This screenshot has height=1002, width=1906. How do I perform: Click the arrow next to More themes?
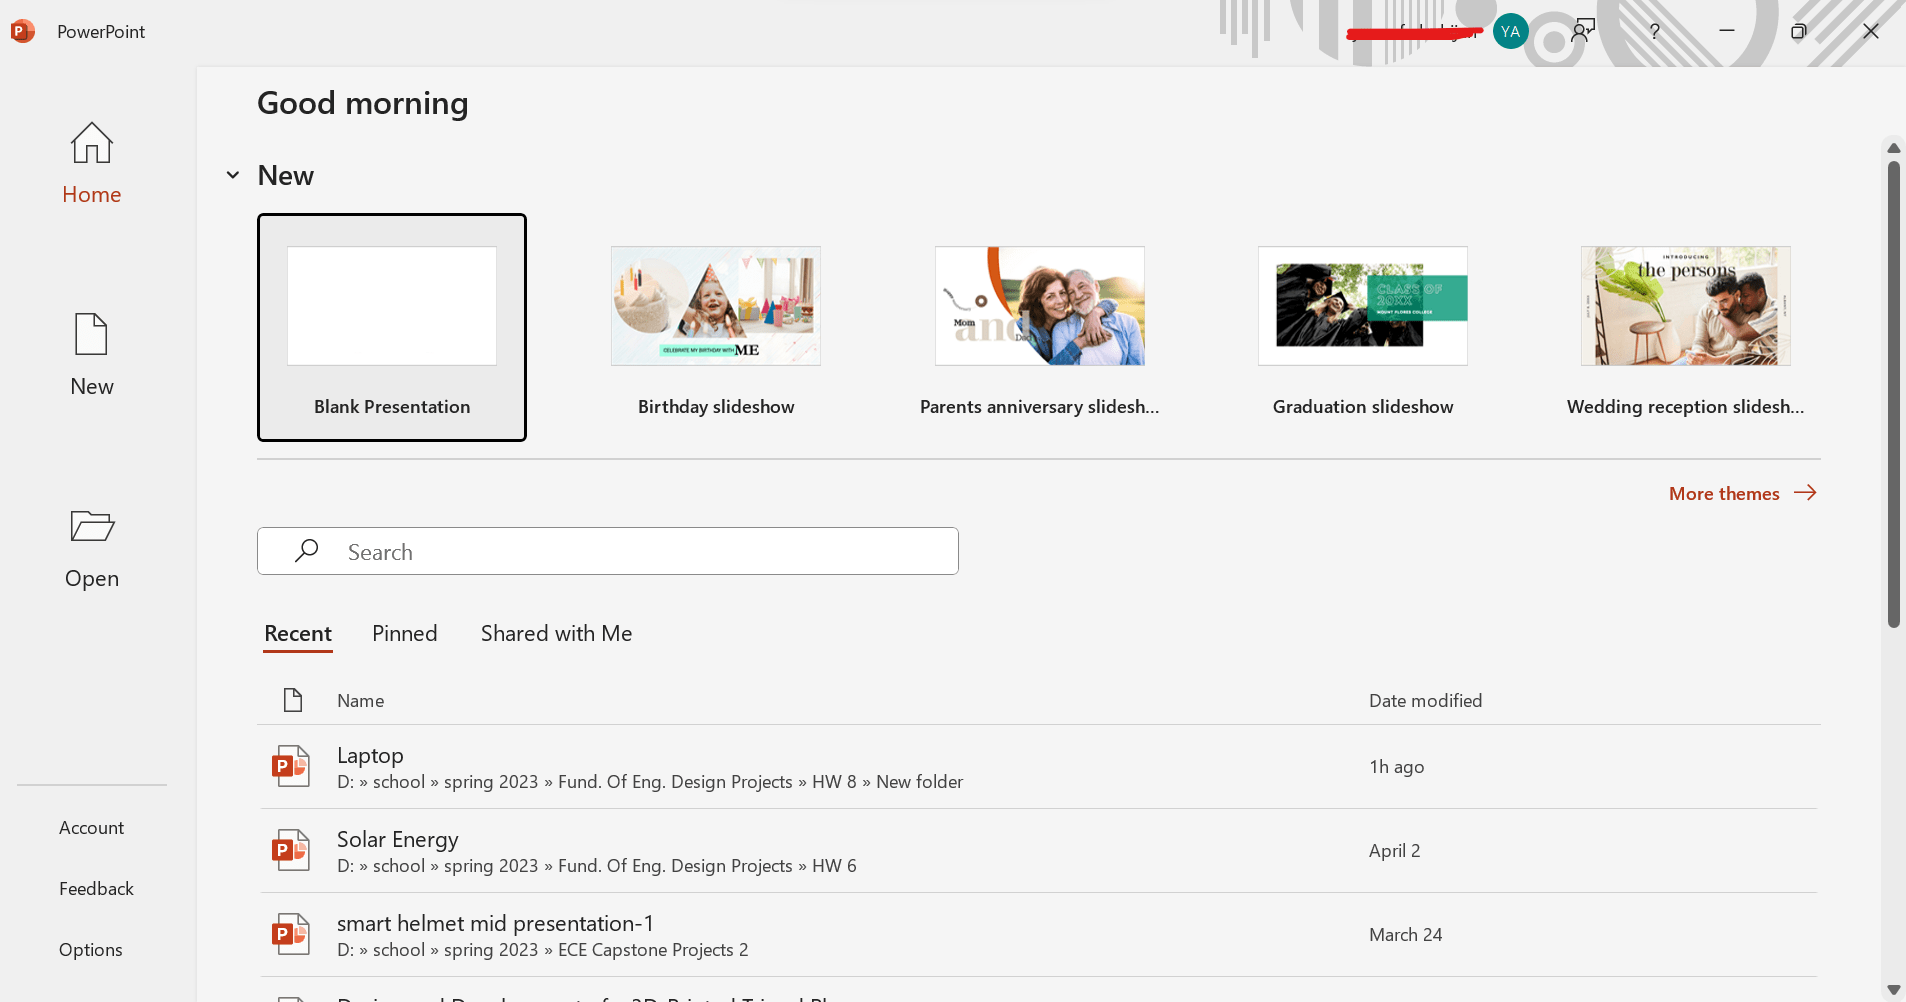coord(1805,493)
